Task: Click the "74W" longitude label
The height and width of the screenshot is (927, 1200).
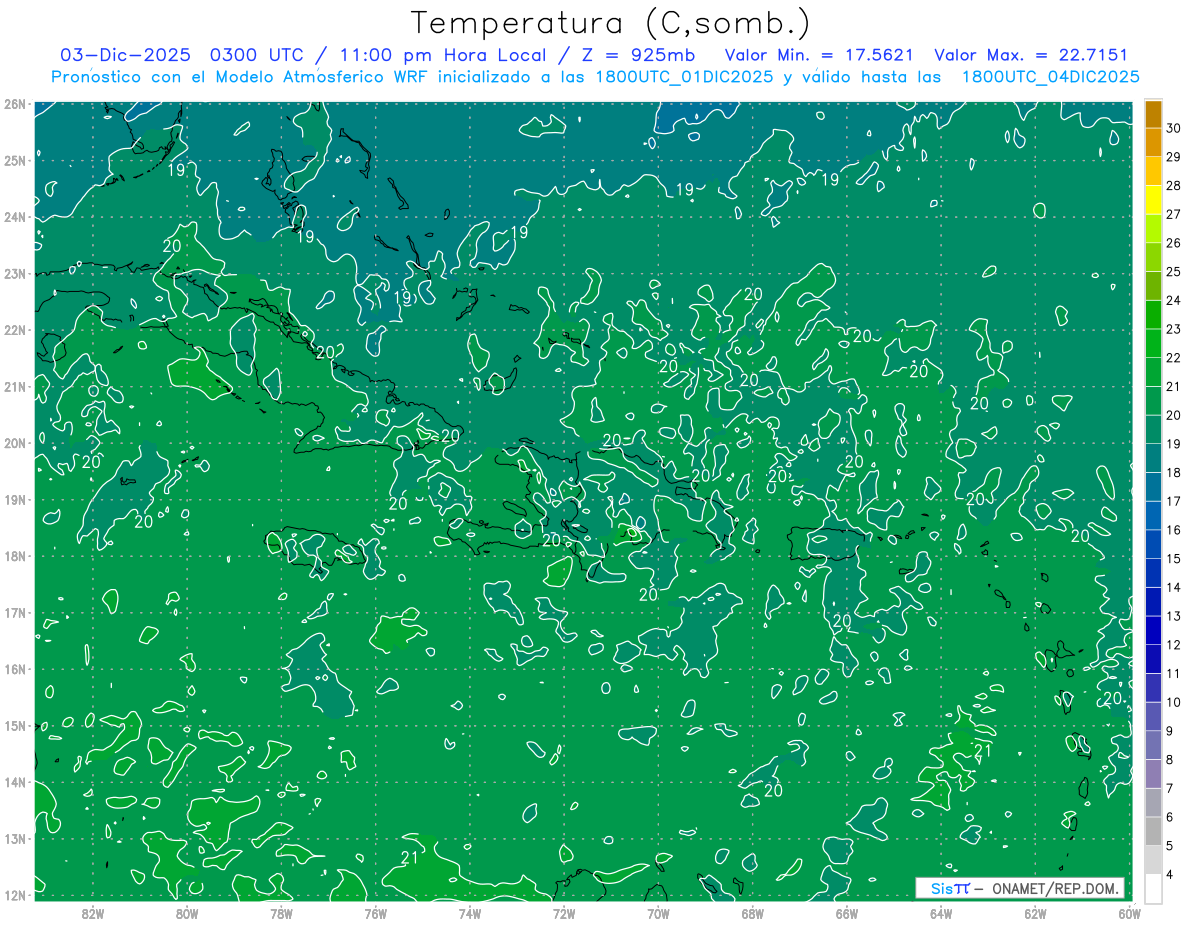Action: tap(470, 913)
